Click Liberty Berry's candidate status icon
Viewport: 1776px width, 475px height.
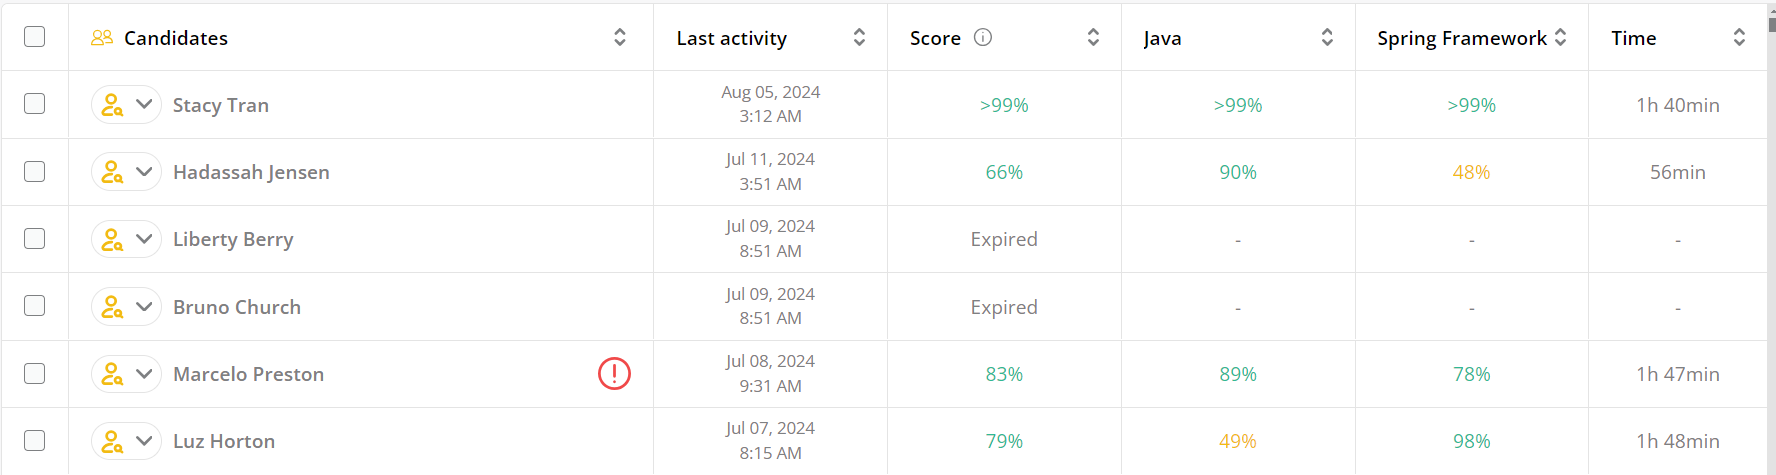(112, 239)
